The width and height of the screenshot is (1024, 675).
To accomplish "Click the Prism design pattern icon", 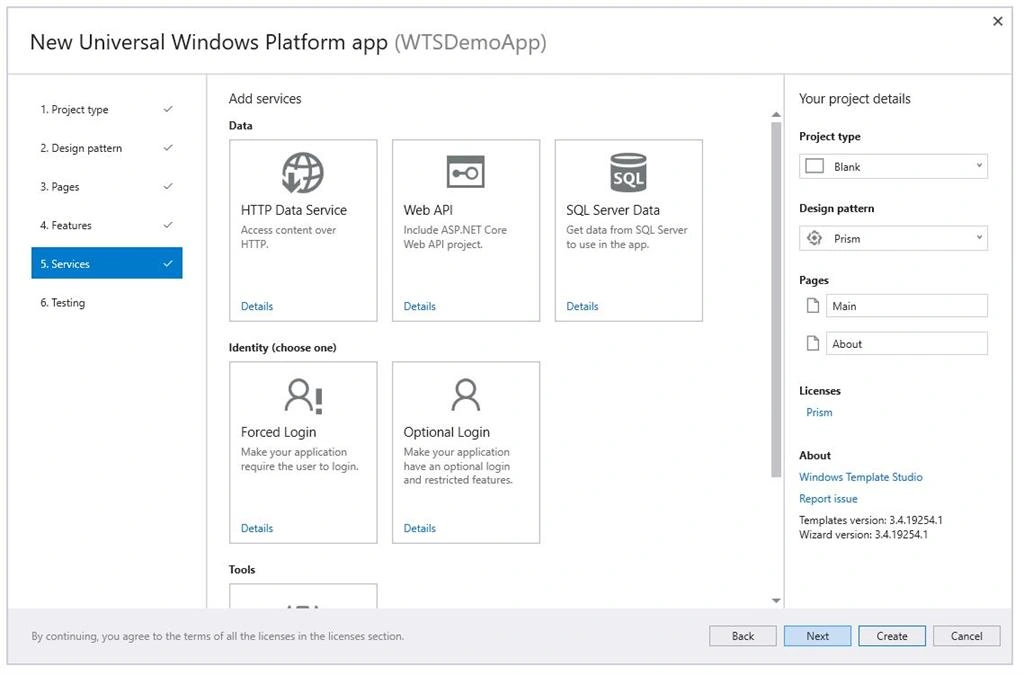I will coord(814,238).
